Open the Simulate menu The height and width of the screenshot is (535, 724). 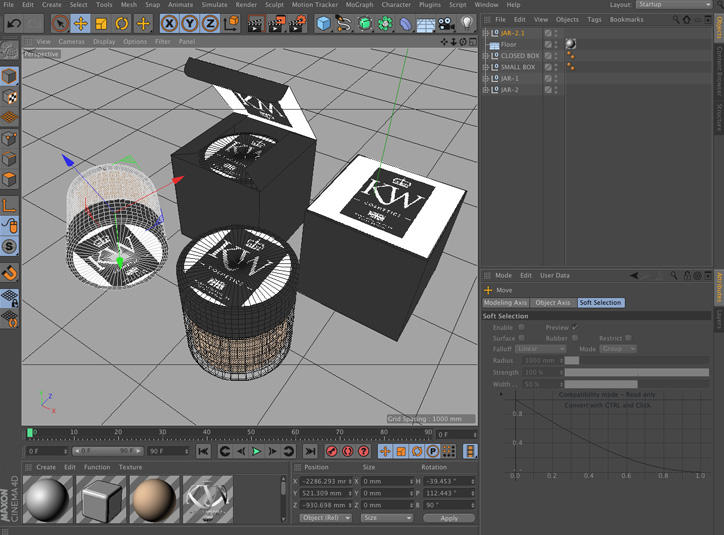coord(214,5)
